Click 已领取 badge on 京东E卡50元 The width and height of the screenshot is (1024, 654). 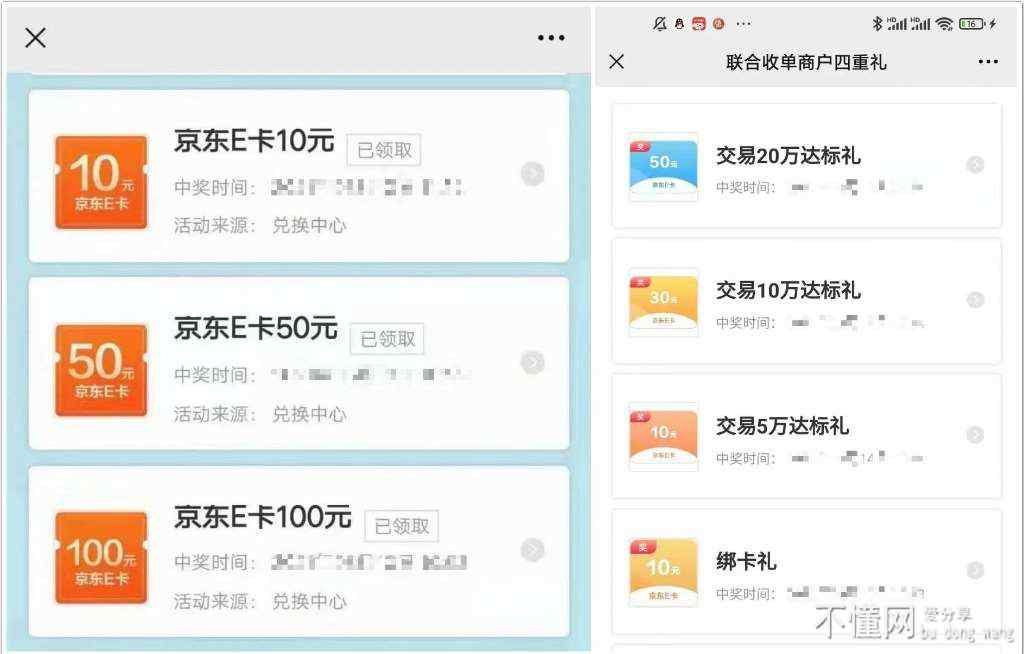[387, 338]
